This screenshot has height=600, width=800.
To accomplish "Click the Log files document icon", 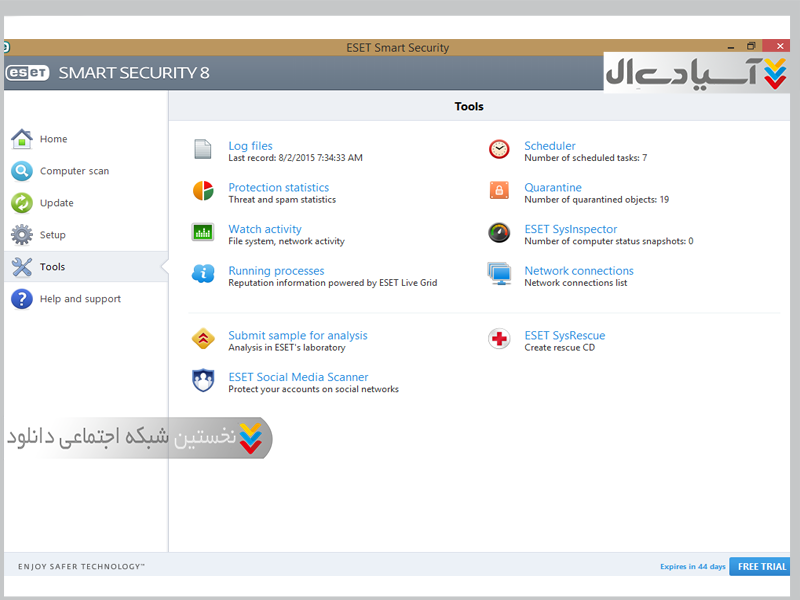I will 203,150.
